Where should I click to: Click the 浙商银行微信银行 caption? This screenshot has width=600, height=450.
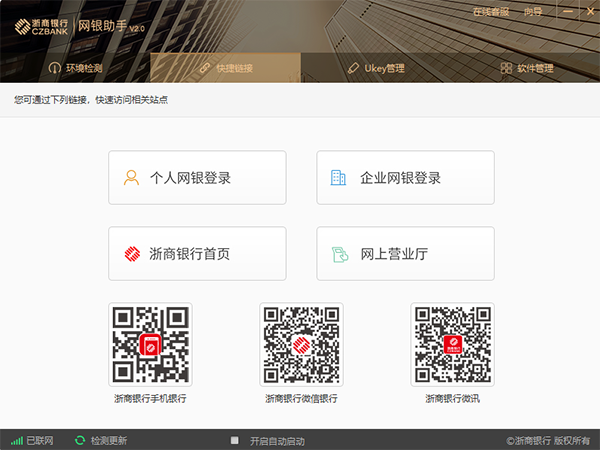pos(301,399)
